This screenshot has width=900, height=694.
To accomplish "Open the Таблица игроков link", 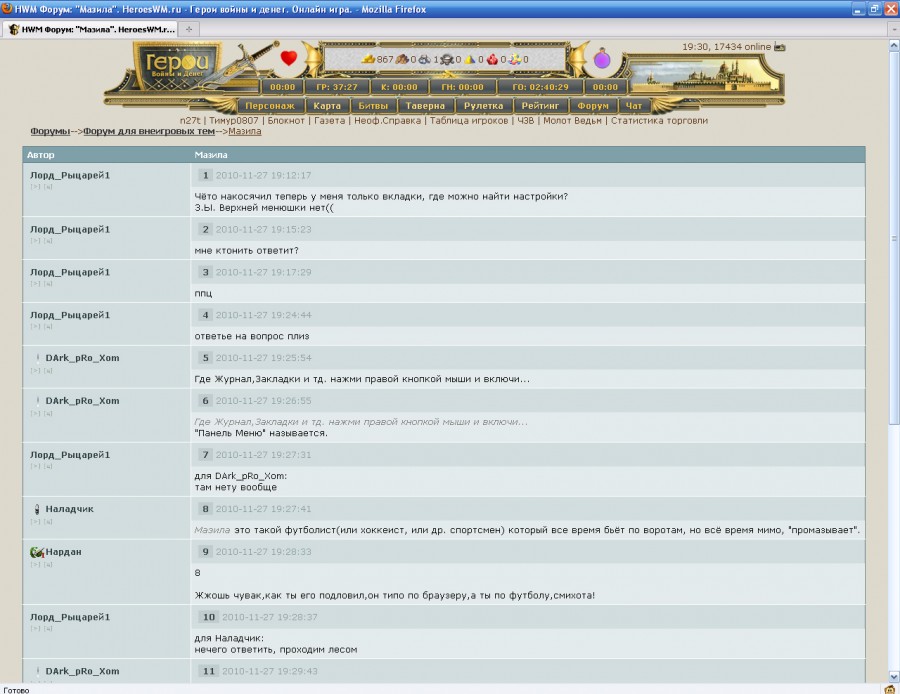I will tap(468, 121).
